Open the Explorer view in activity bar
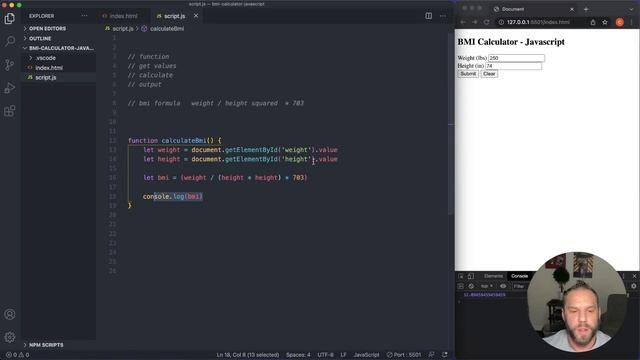The height and width of the screenshot is (360, 640). coord(10,18)
